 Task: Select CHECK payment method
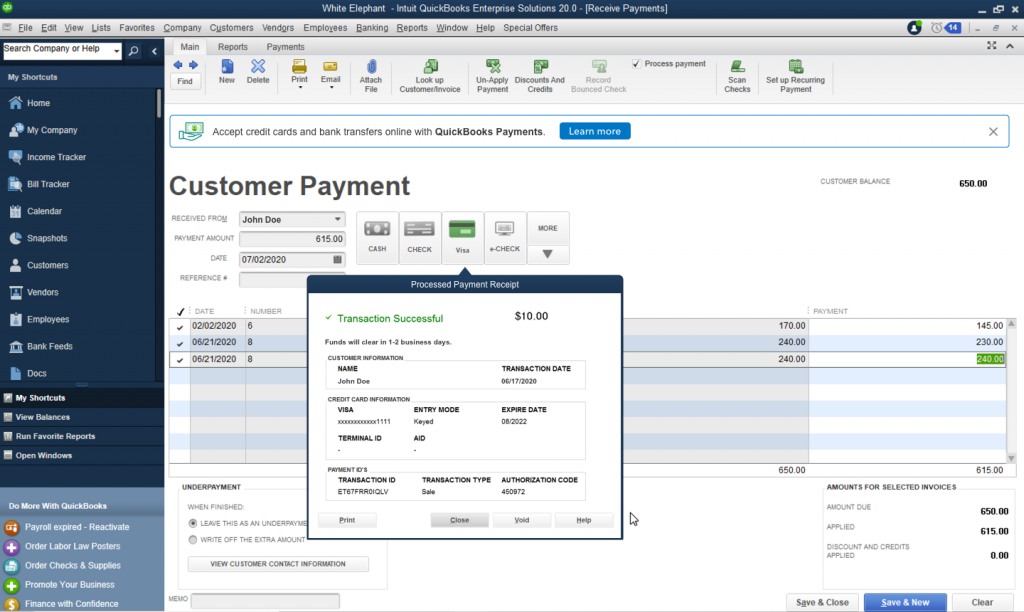(419, 238)
